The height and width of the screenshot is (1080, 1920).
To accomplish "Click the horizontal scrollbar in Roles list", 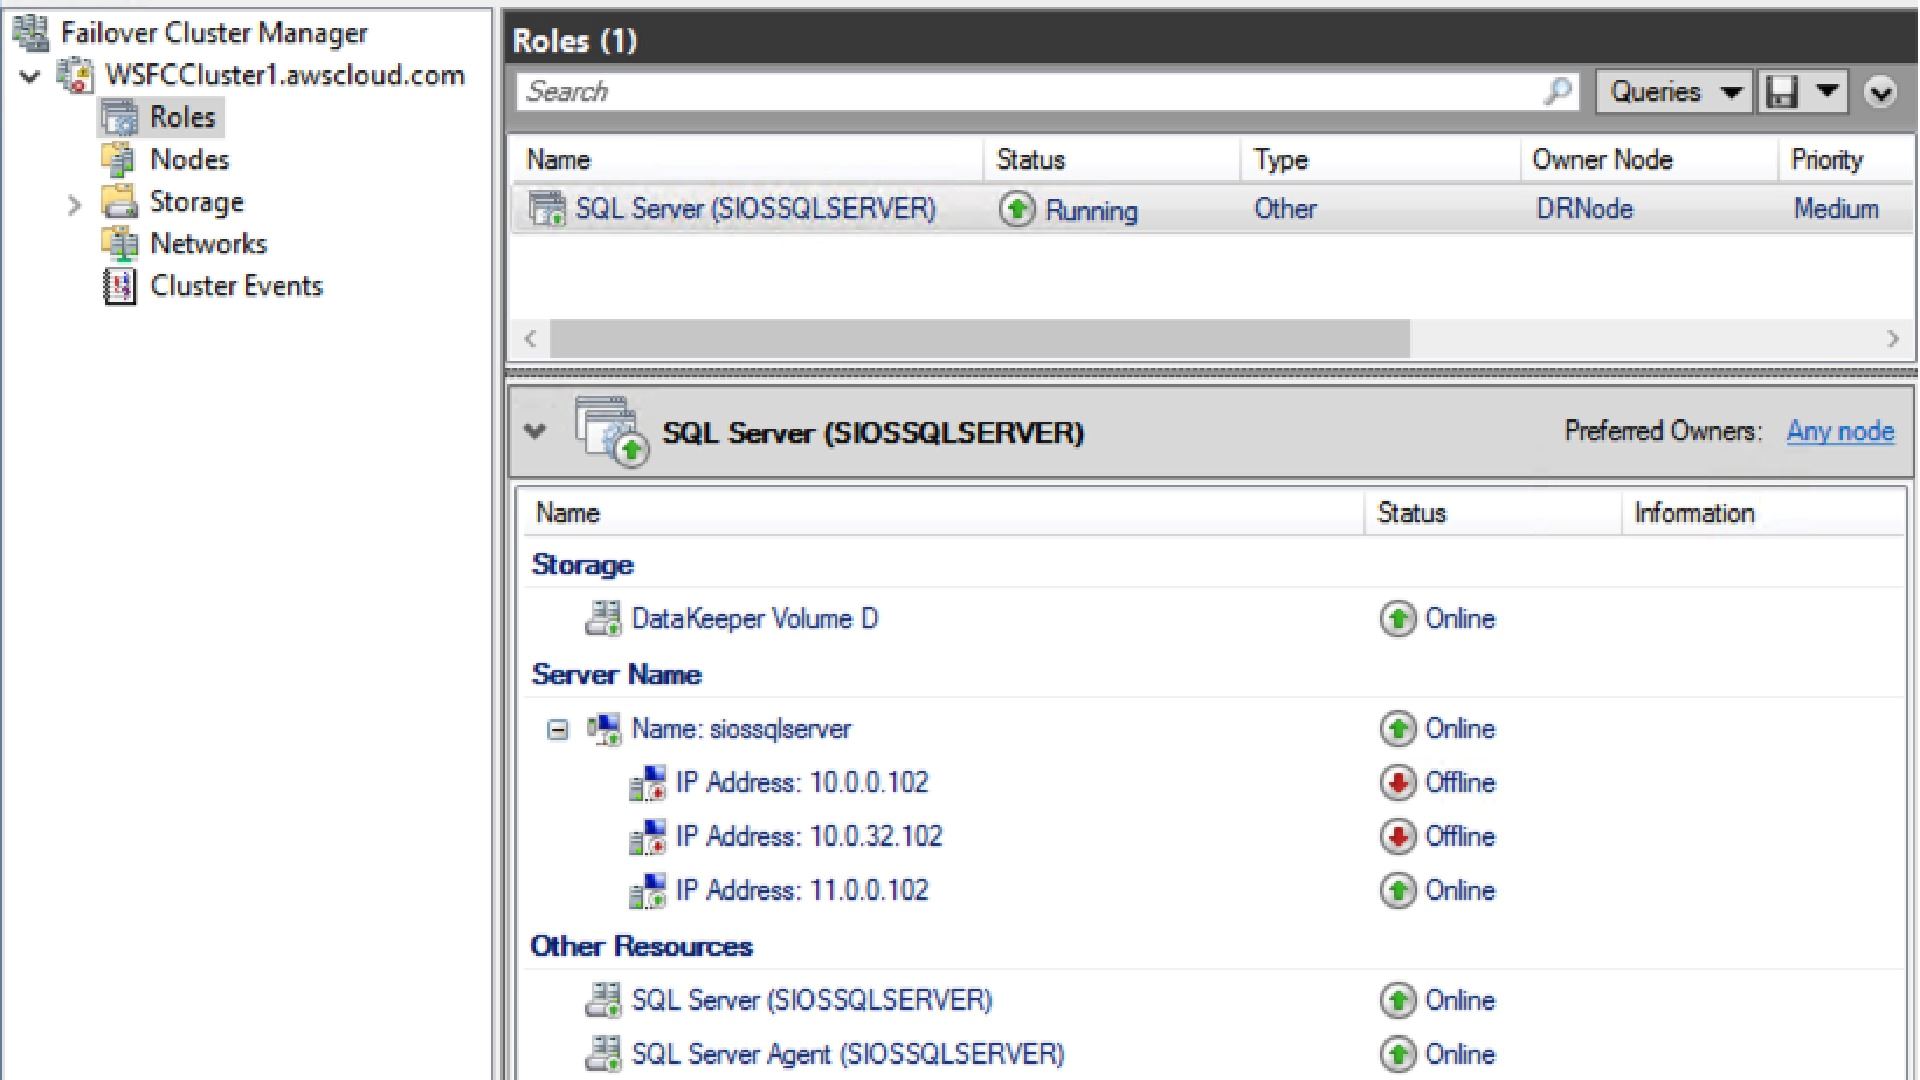I will click(x=978, y=339).
